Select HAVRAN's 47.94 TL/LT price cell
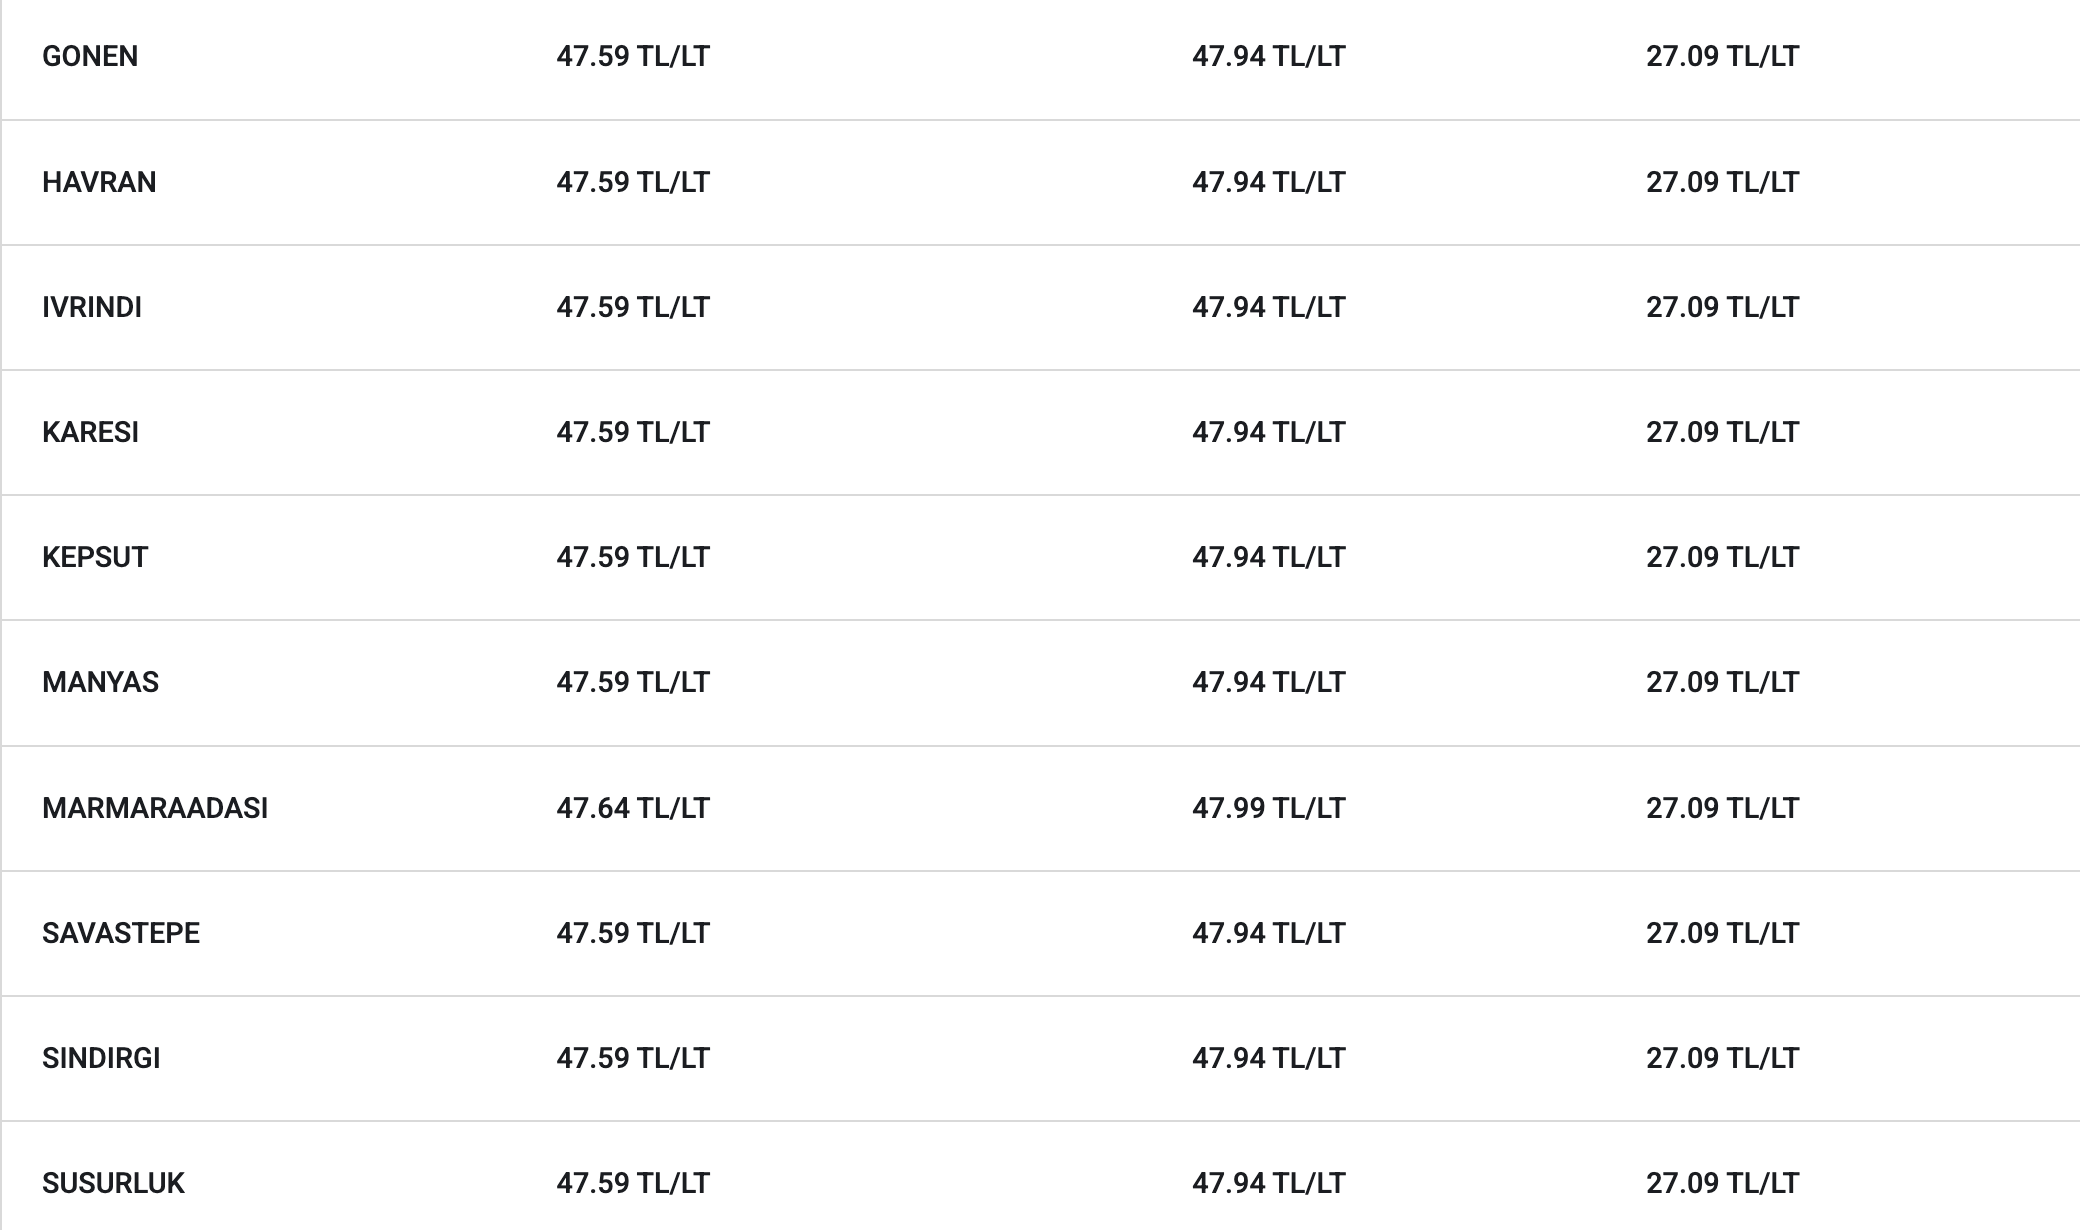This screenshot has height=1230, width=2080. click(x=1269, y=182)
